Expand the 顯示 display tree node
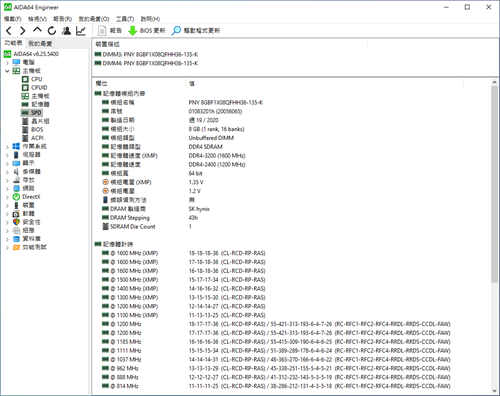The image size is (500, 396). point(8,163)
